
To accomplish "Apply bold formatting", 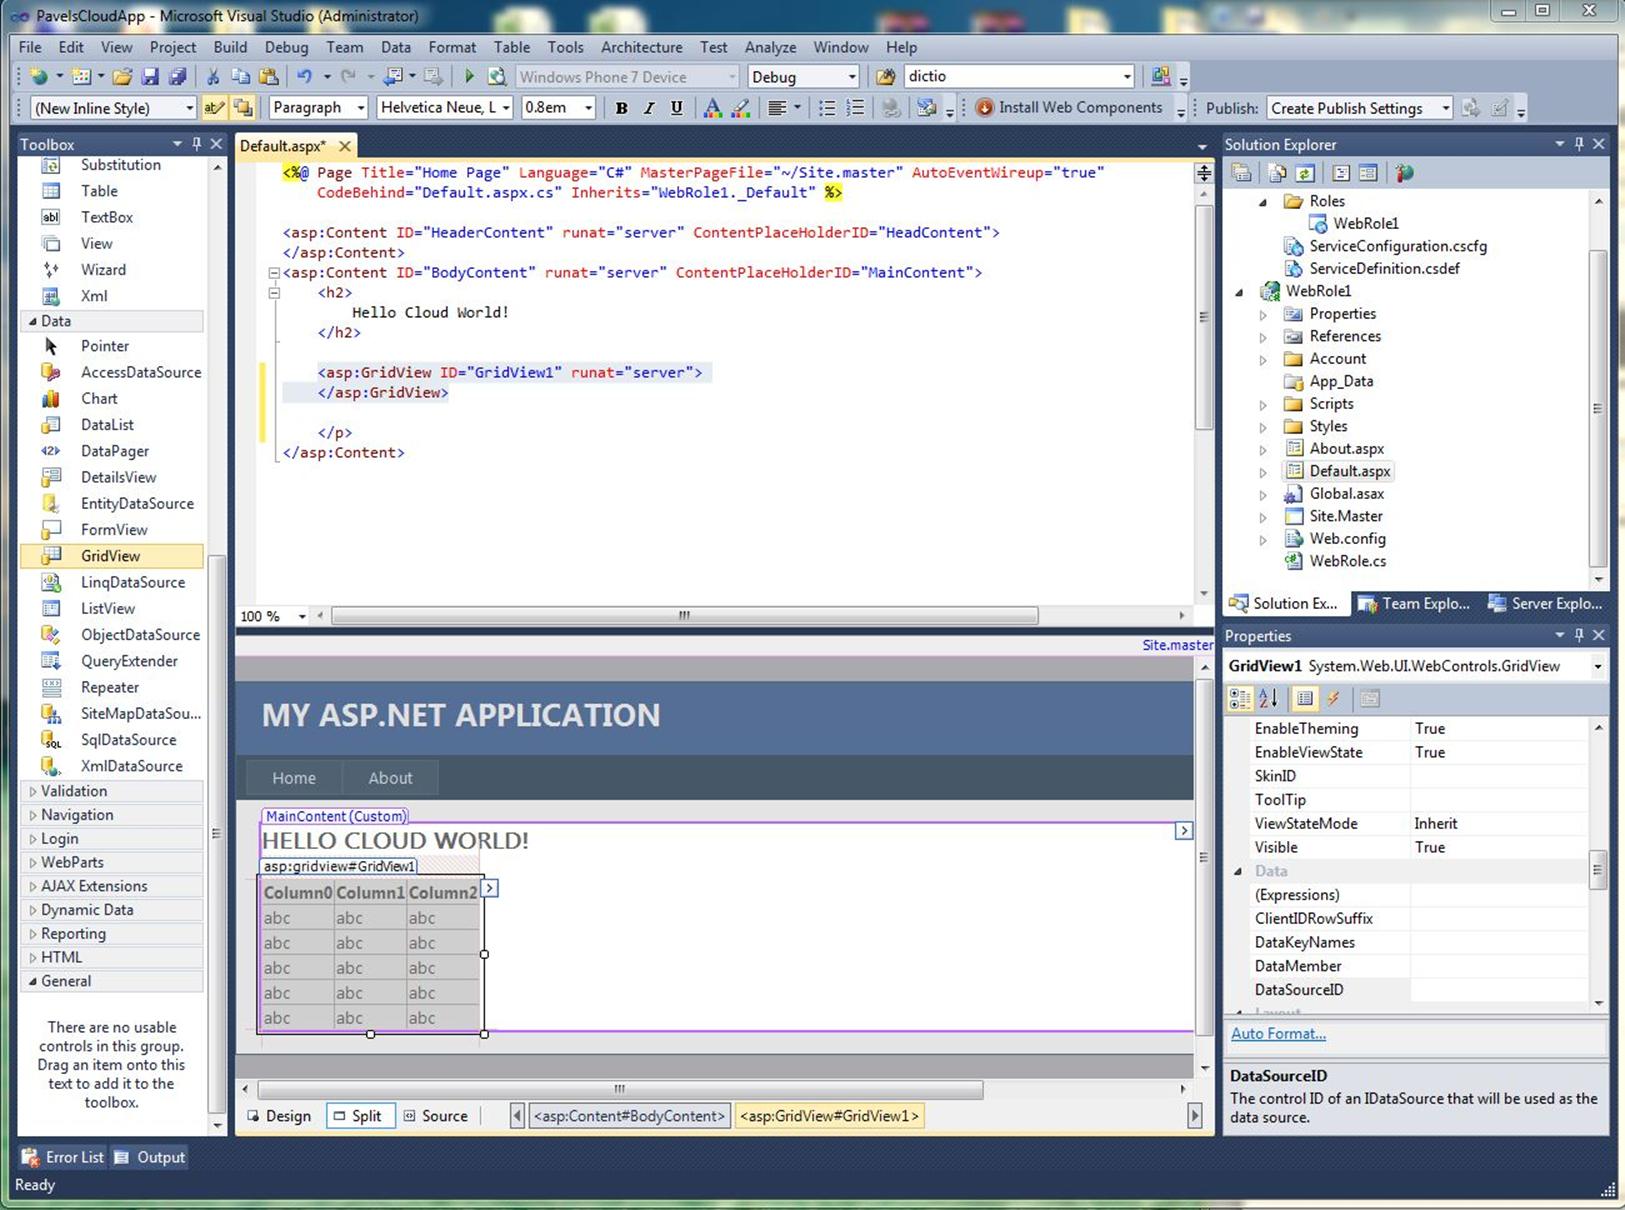I will 621,108.
